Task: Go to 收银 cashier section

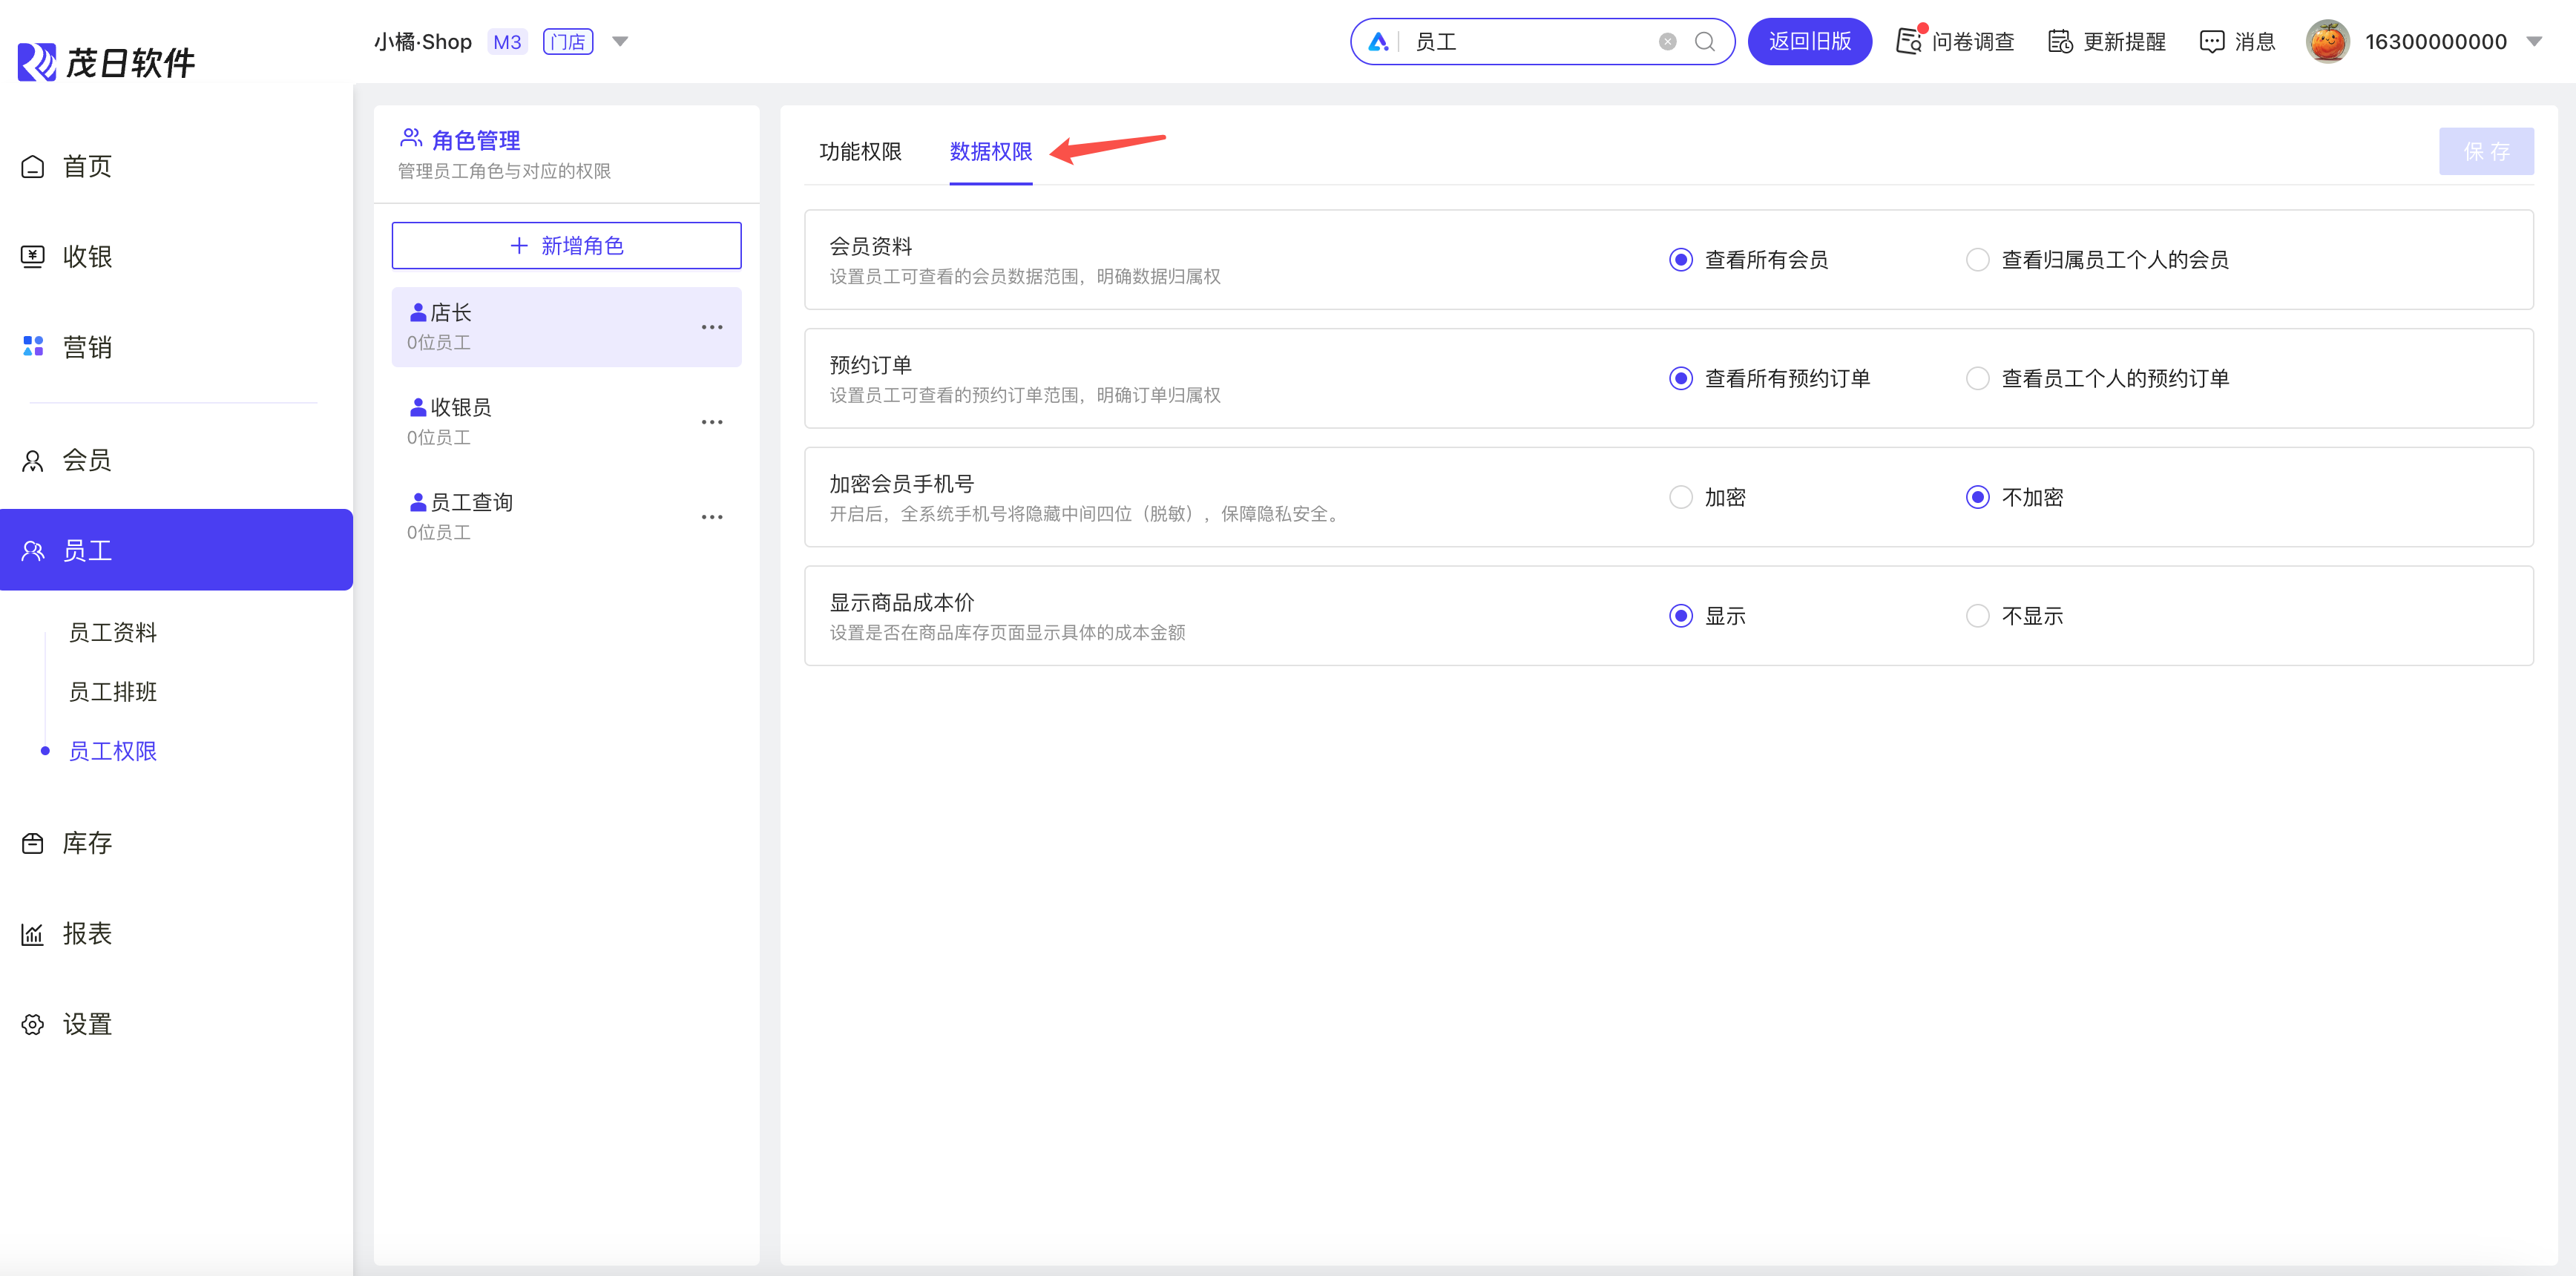Action: click(x=87, y=257)
